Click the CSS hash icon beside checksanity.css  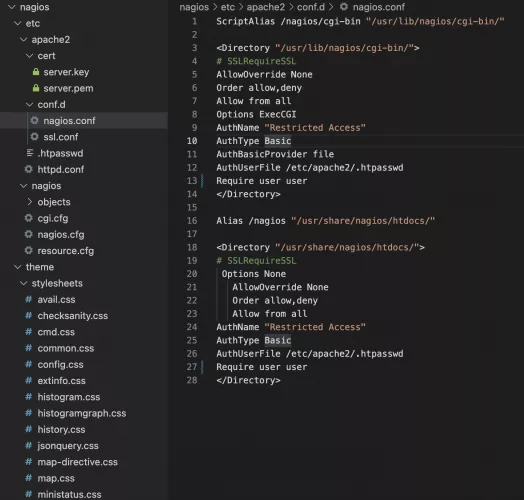tap(29, 316)
